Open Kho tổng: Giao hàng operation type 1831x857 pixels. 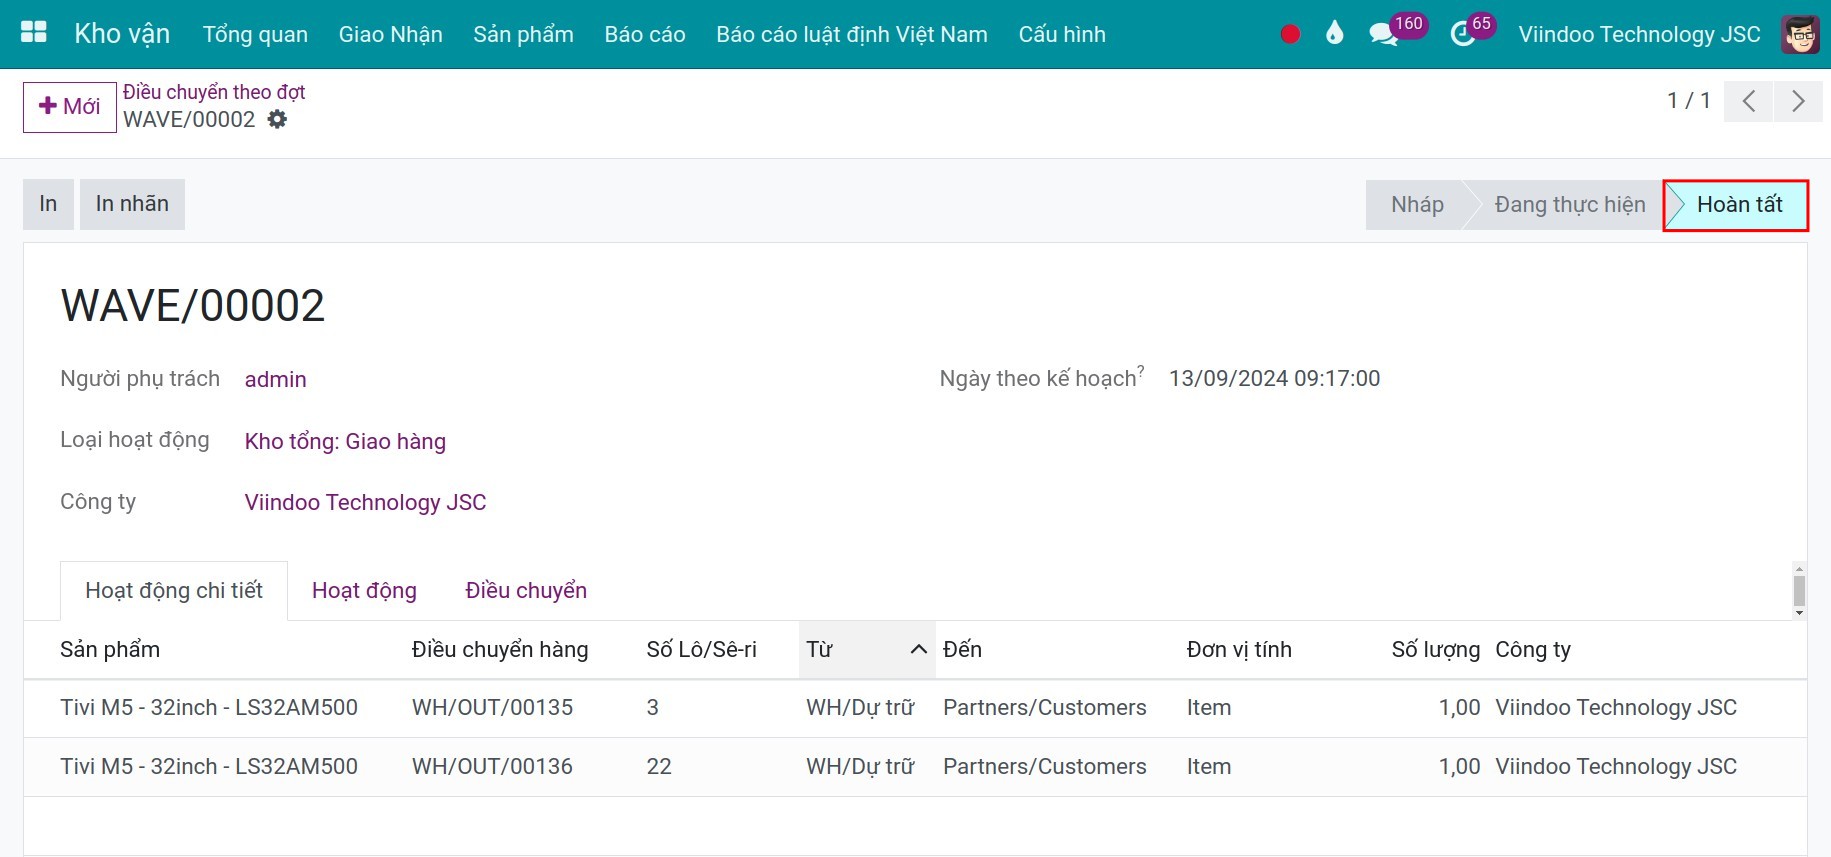pyautogui.click(x=345, y=442)
